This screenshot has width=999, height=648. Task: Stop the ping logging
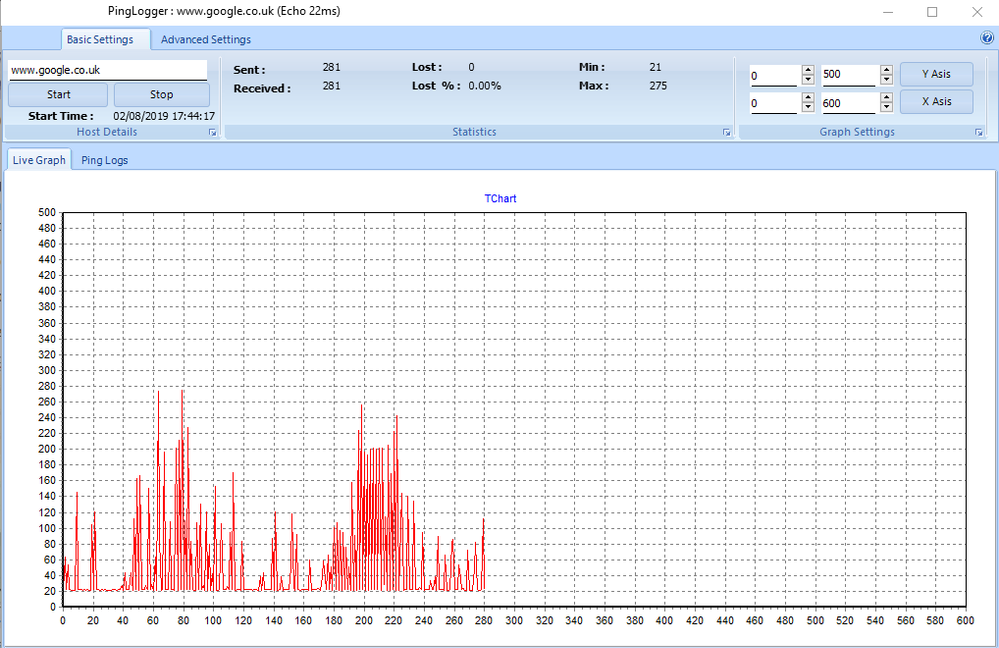(161, 95)
